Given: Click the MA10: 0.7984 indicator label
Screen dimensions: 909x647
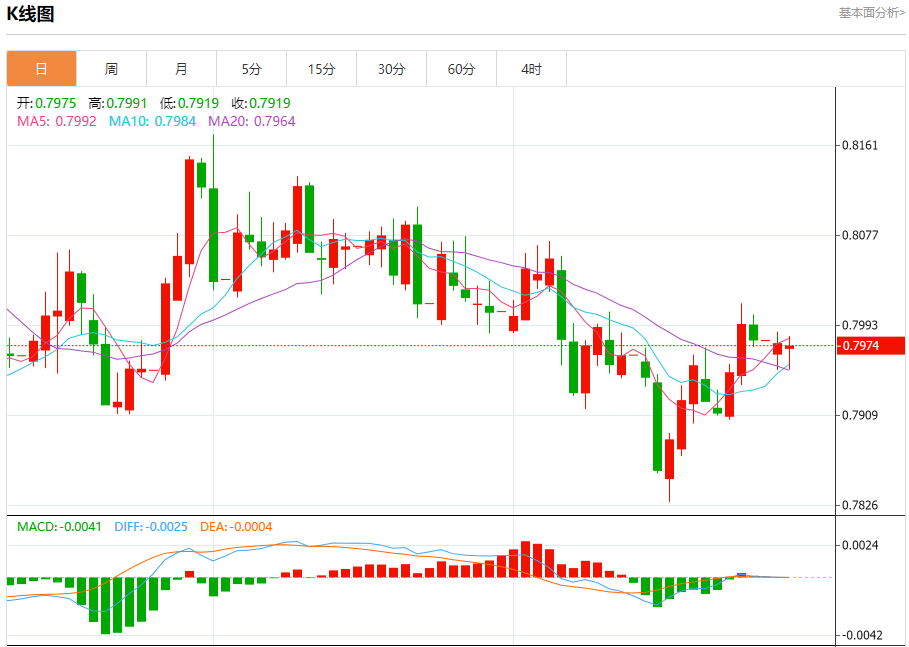Looking at the screenshot, I should [x=152, y=121].
